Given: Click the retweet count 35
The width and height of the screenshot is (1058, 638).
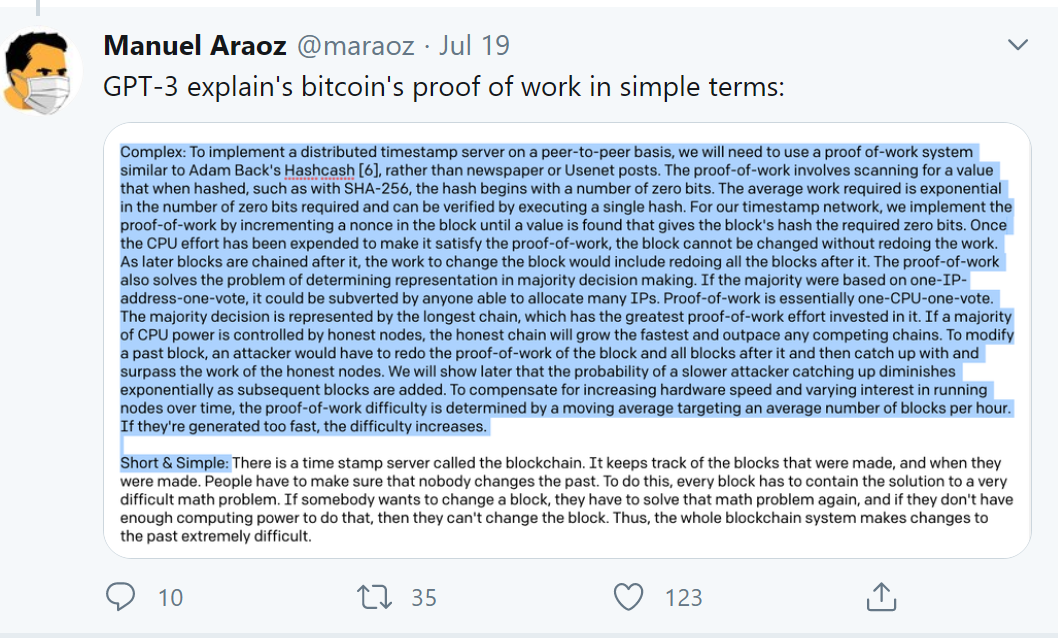Looking at the screenshot, I should pyautogui.click(x=424, y=598).
